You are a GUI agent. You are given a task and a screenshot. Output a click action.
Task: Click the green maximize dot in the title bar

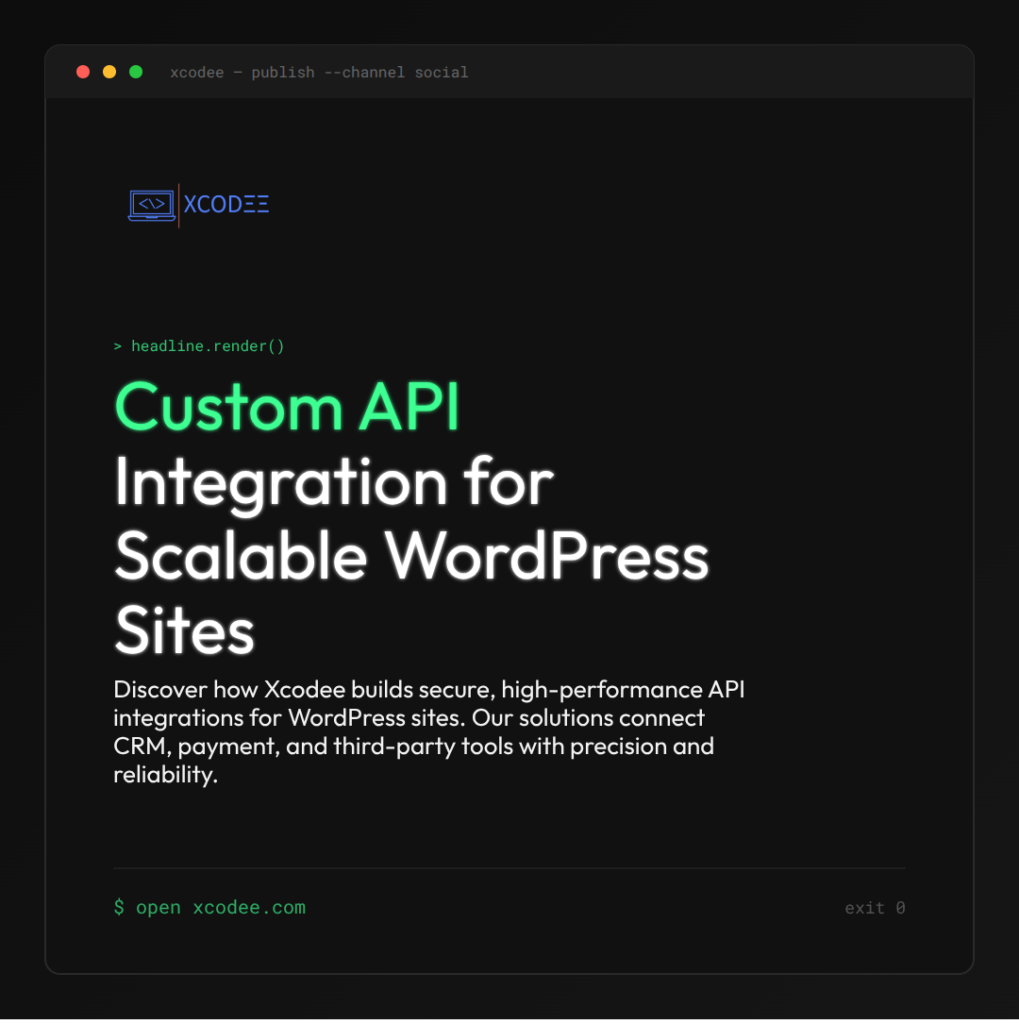click(136, 72)
